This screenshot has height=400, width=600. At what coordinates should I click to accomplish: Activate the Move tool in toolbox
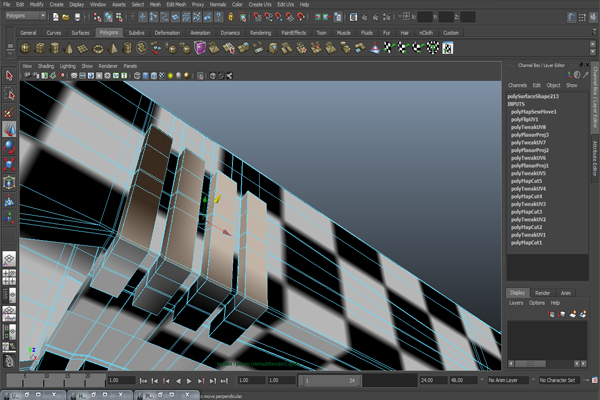9,129
